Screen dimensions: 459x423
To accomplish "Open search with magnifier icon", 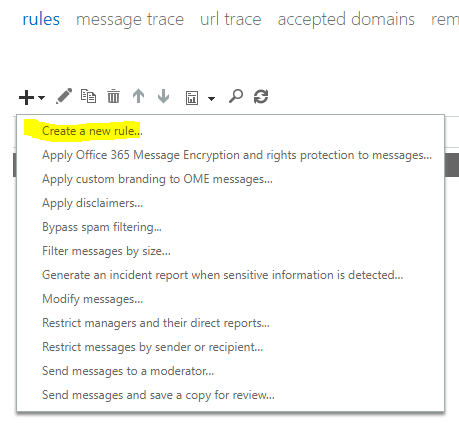I will 236,96.
